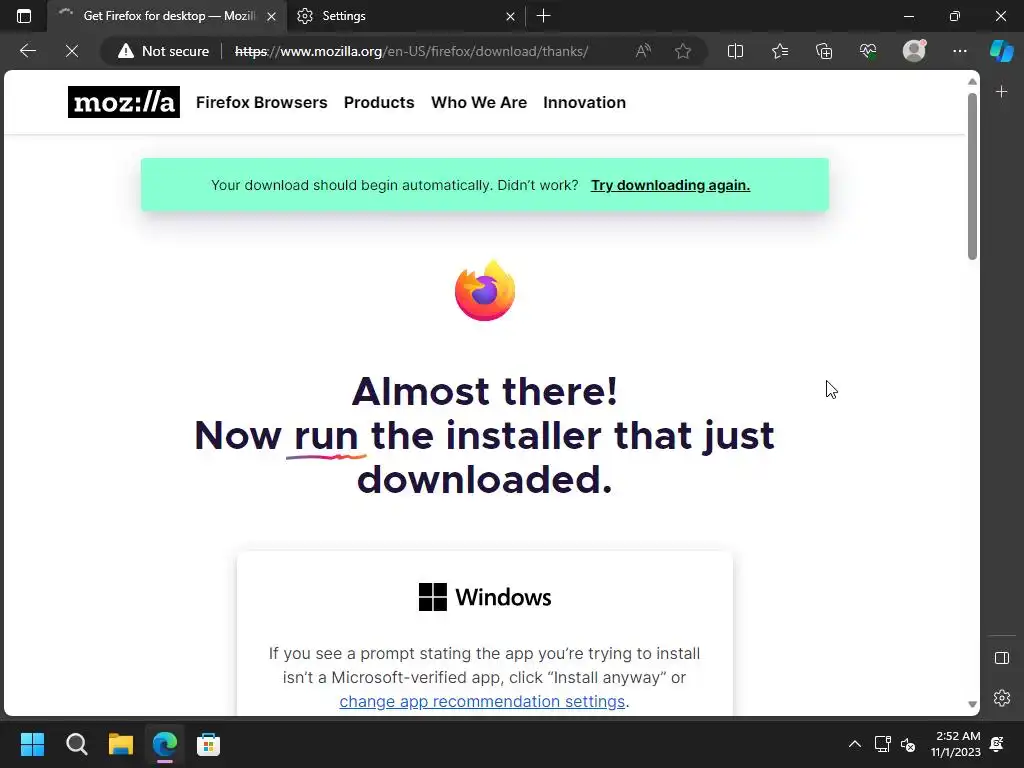The width and height of the screenshot is (1024, 768).
Task: Open the Products menu
Action: (x=379, y=103)
